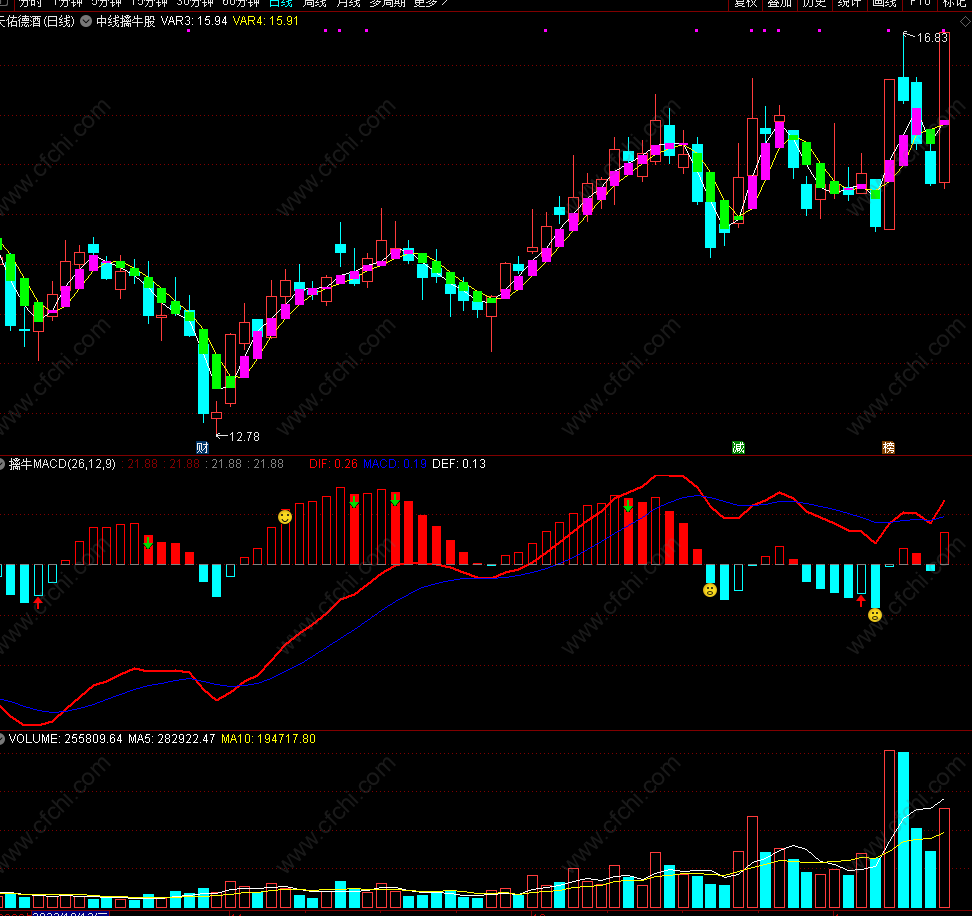Click the 叠加 button

tap(779, 3)
